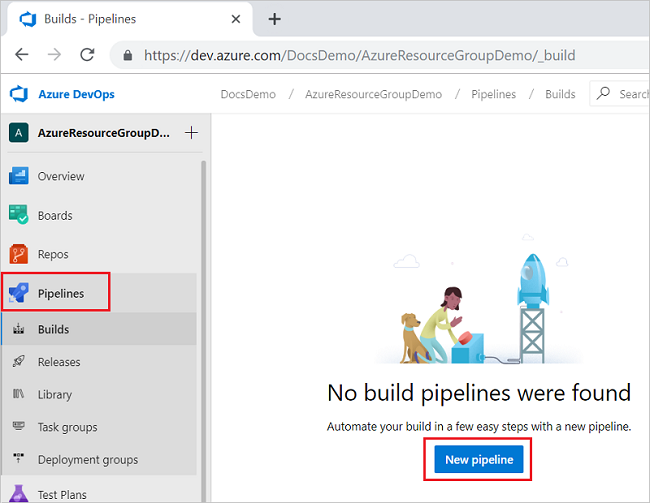This screenshot has height=503, width=650.
Task: Click the Builds icon in sidebar
Action: point(18,329)
